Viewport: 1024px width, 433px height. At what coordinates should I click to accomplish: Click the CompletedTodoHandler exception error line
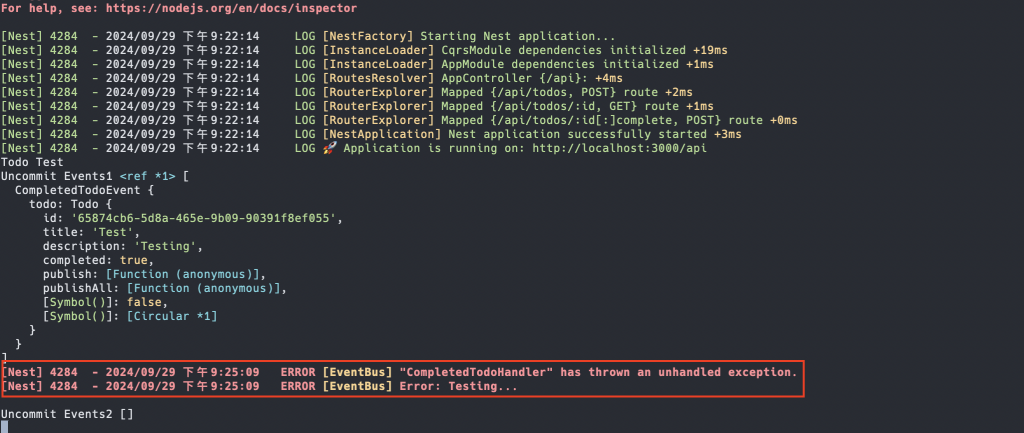coord(399,372)
